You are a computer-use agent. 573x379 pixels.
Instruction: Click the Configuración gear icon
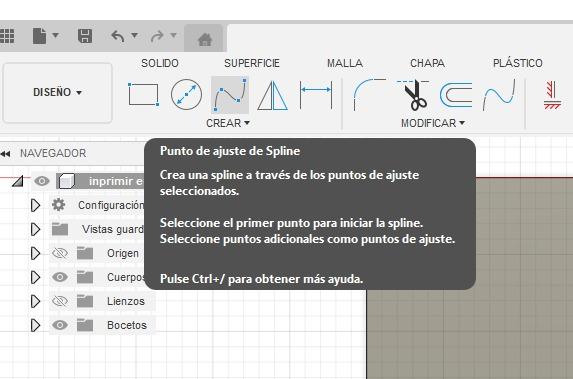point(58,205)
